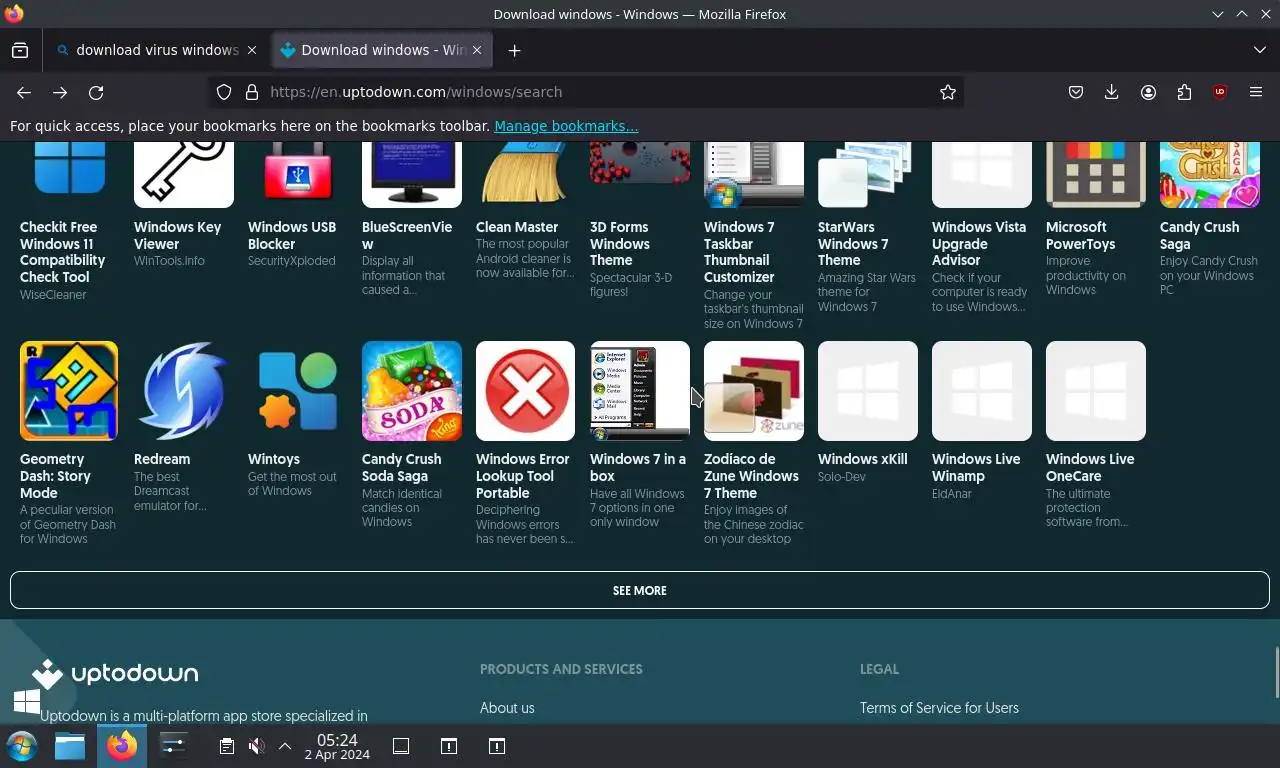1280x768 pixels.
Task: Click the Uptodown footer logo
Action: (115, 673)
